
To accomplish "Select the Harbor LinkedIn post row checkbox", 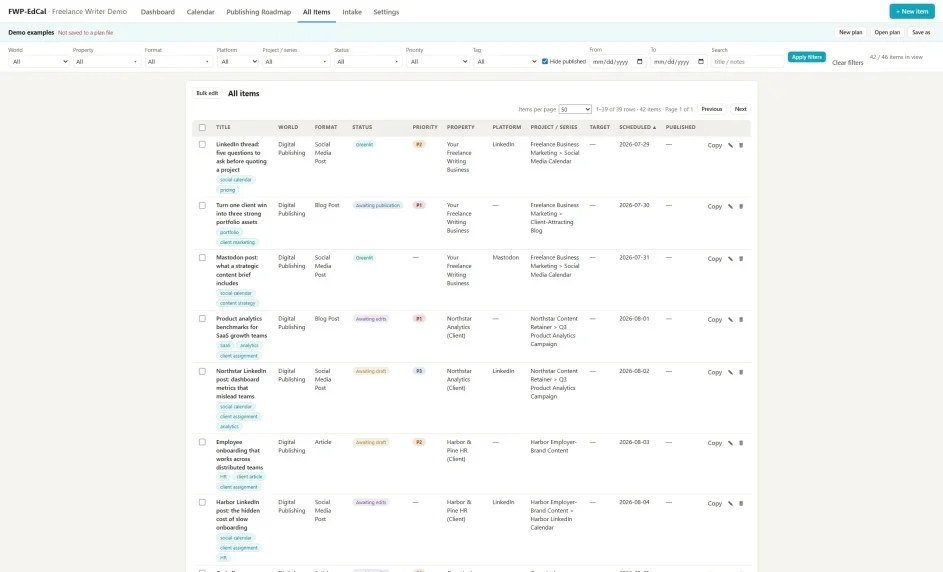I will pyautogui.click(x=202, y=502).
